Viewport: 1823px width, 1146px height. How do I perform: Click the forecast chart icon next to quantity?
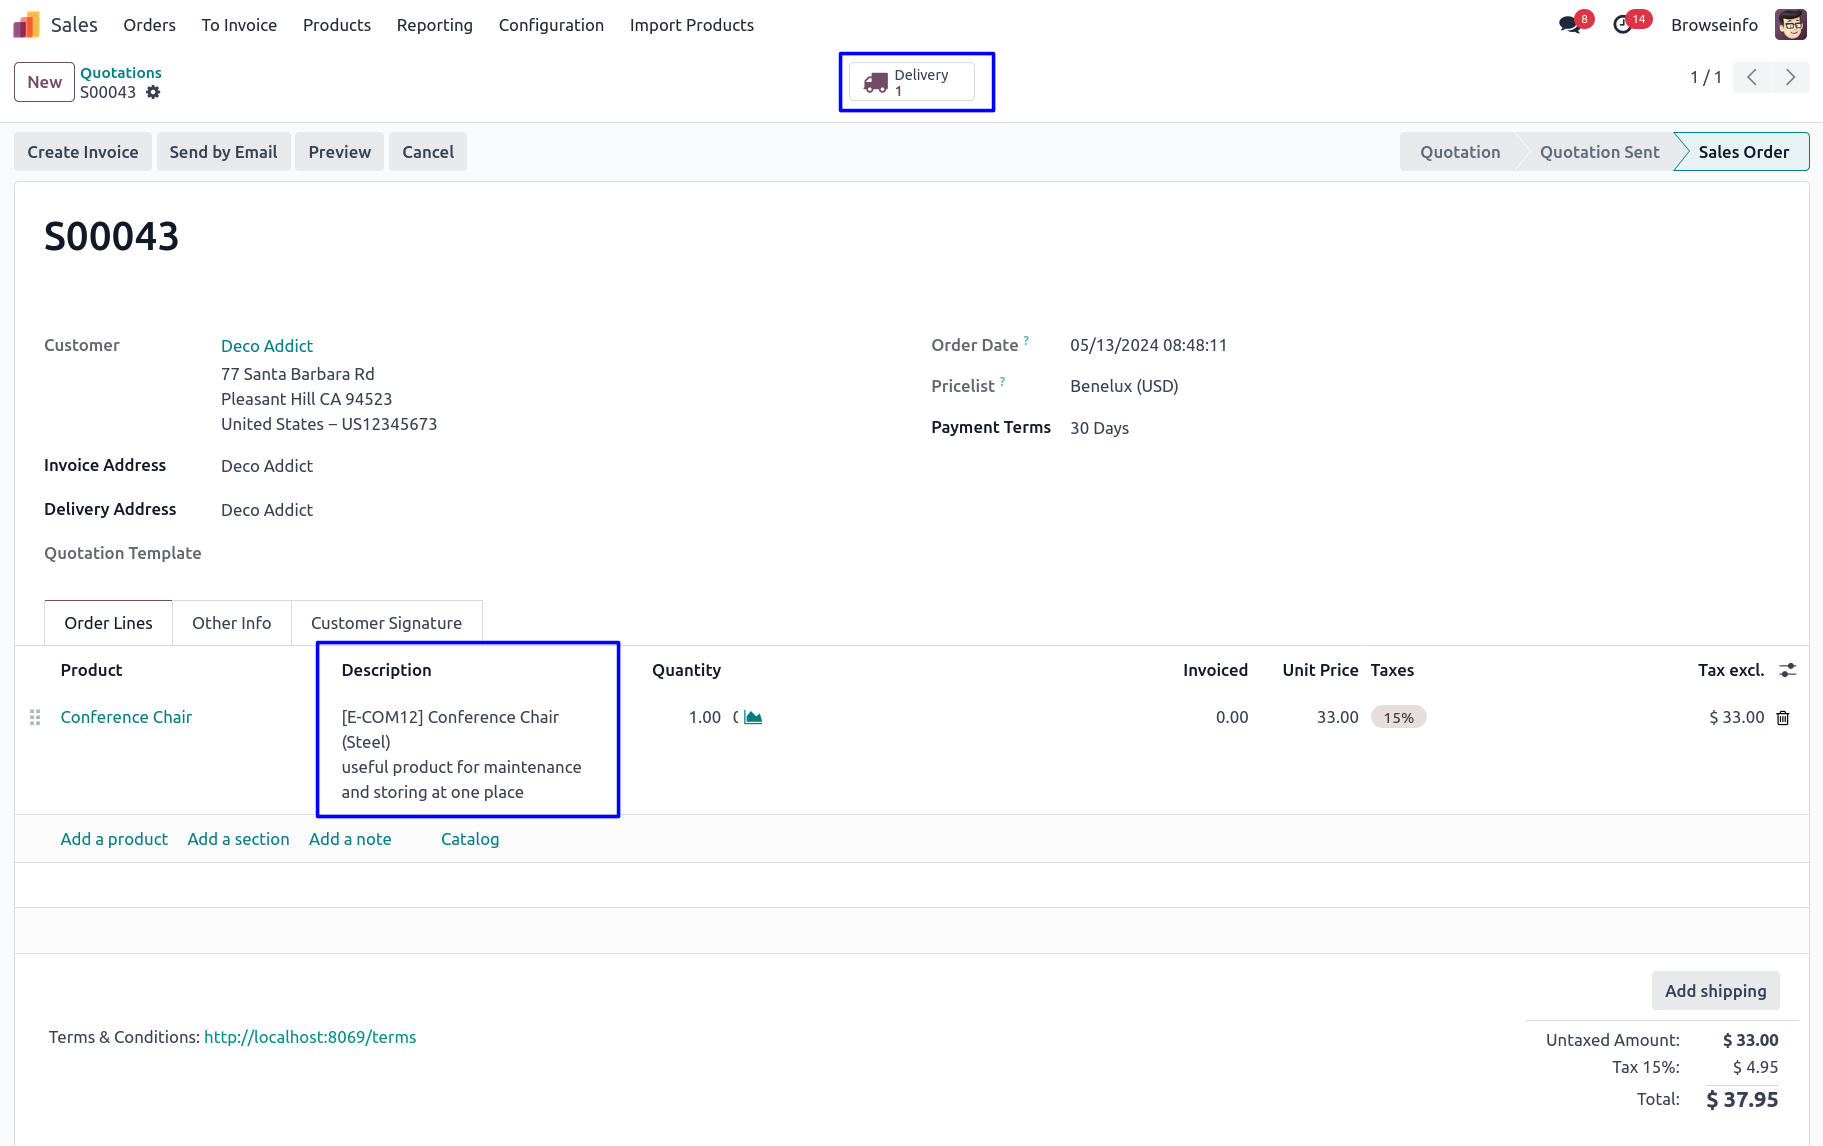pyautogui.click(x=753, y=717)
